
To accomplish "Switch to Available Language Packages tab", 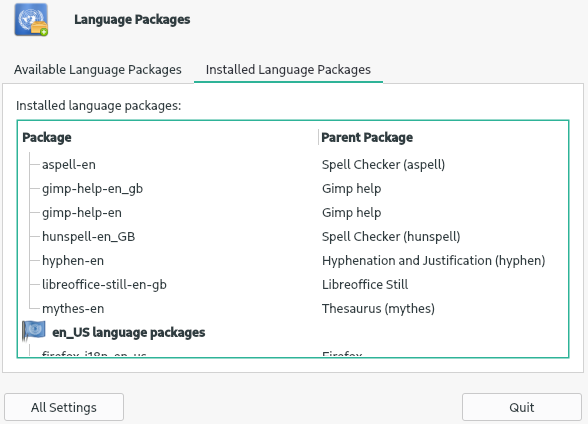I will coord(98,70).
